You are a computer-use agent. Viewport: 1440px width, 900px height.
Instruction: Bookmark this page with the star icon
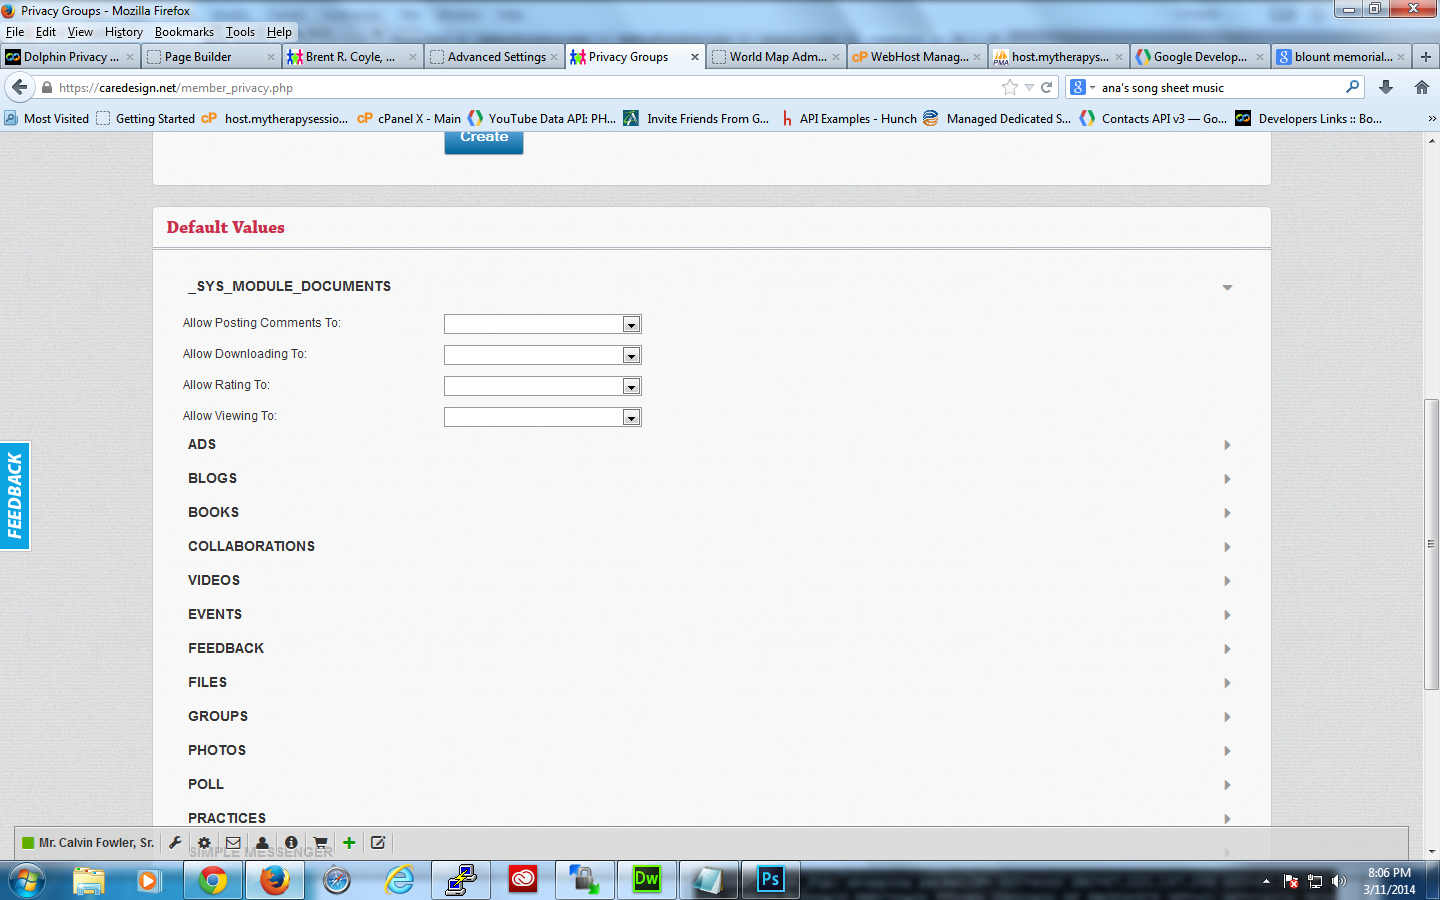click(x=1010, y=87)
